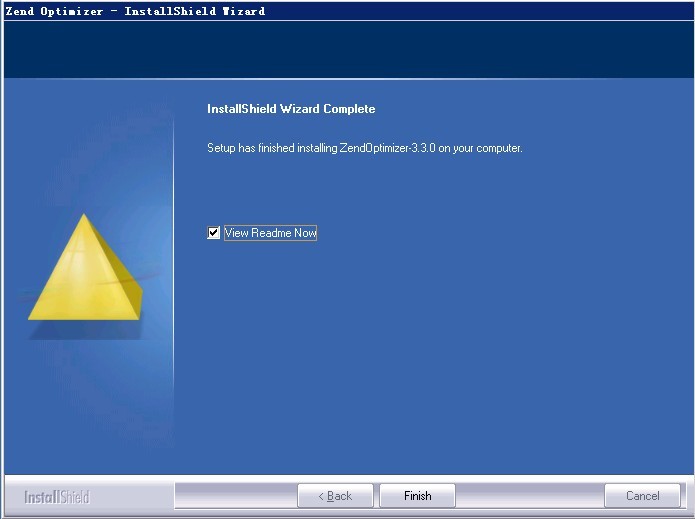Click the InstallShield logo at bottom left
Image resolution: width=695 pixels, height=519 pixels.
(56, 497)
